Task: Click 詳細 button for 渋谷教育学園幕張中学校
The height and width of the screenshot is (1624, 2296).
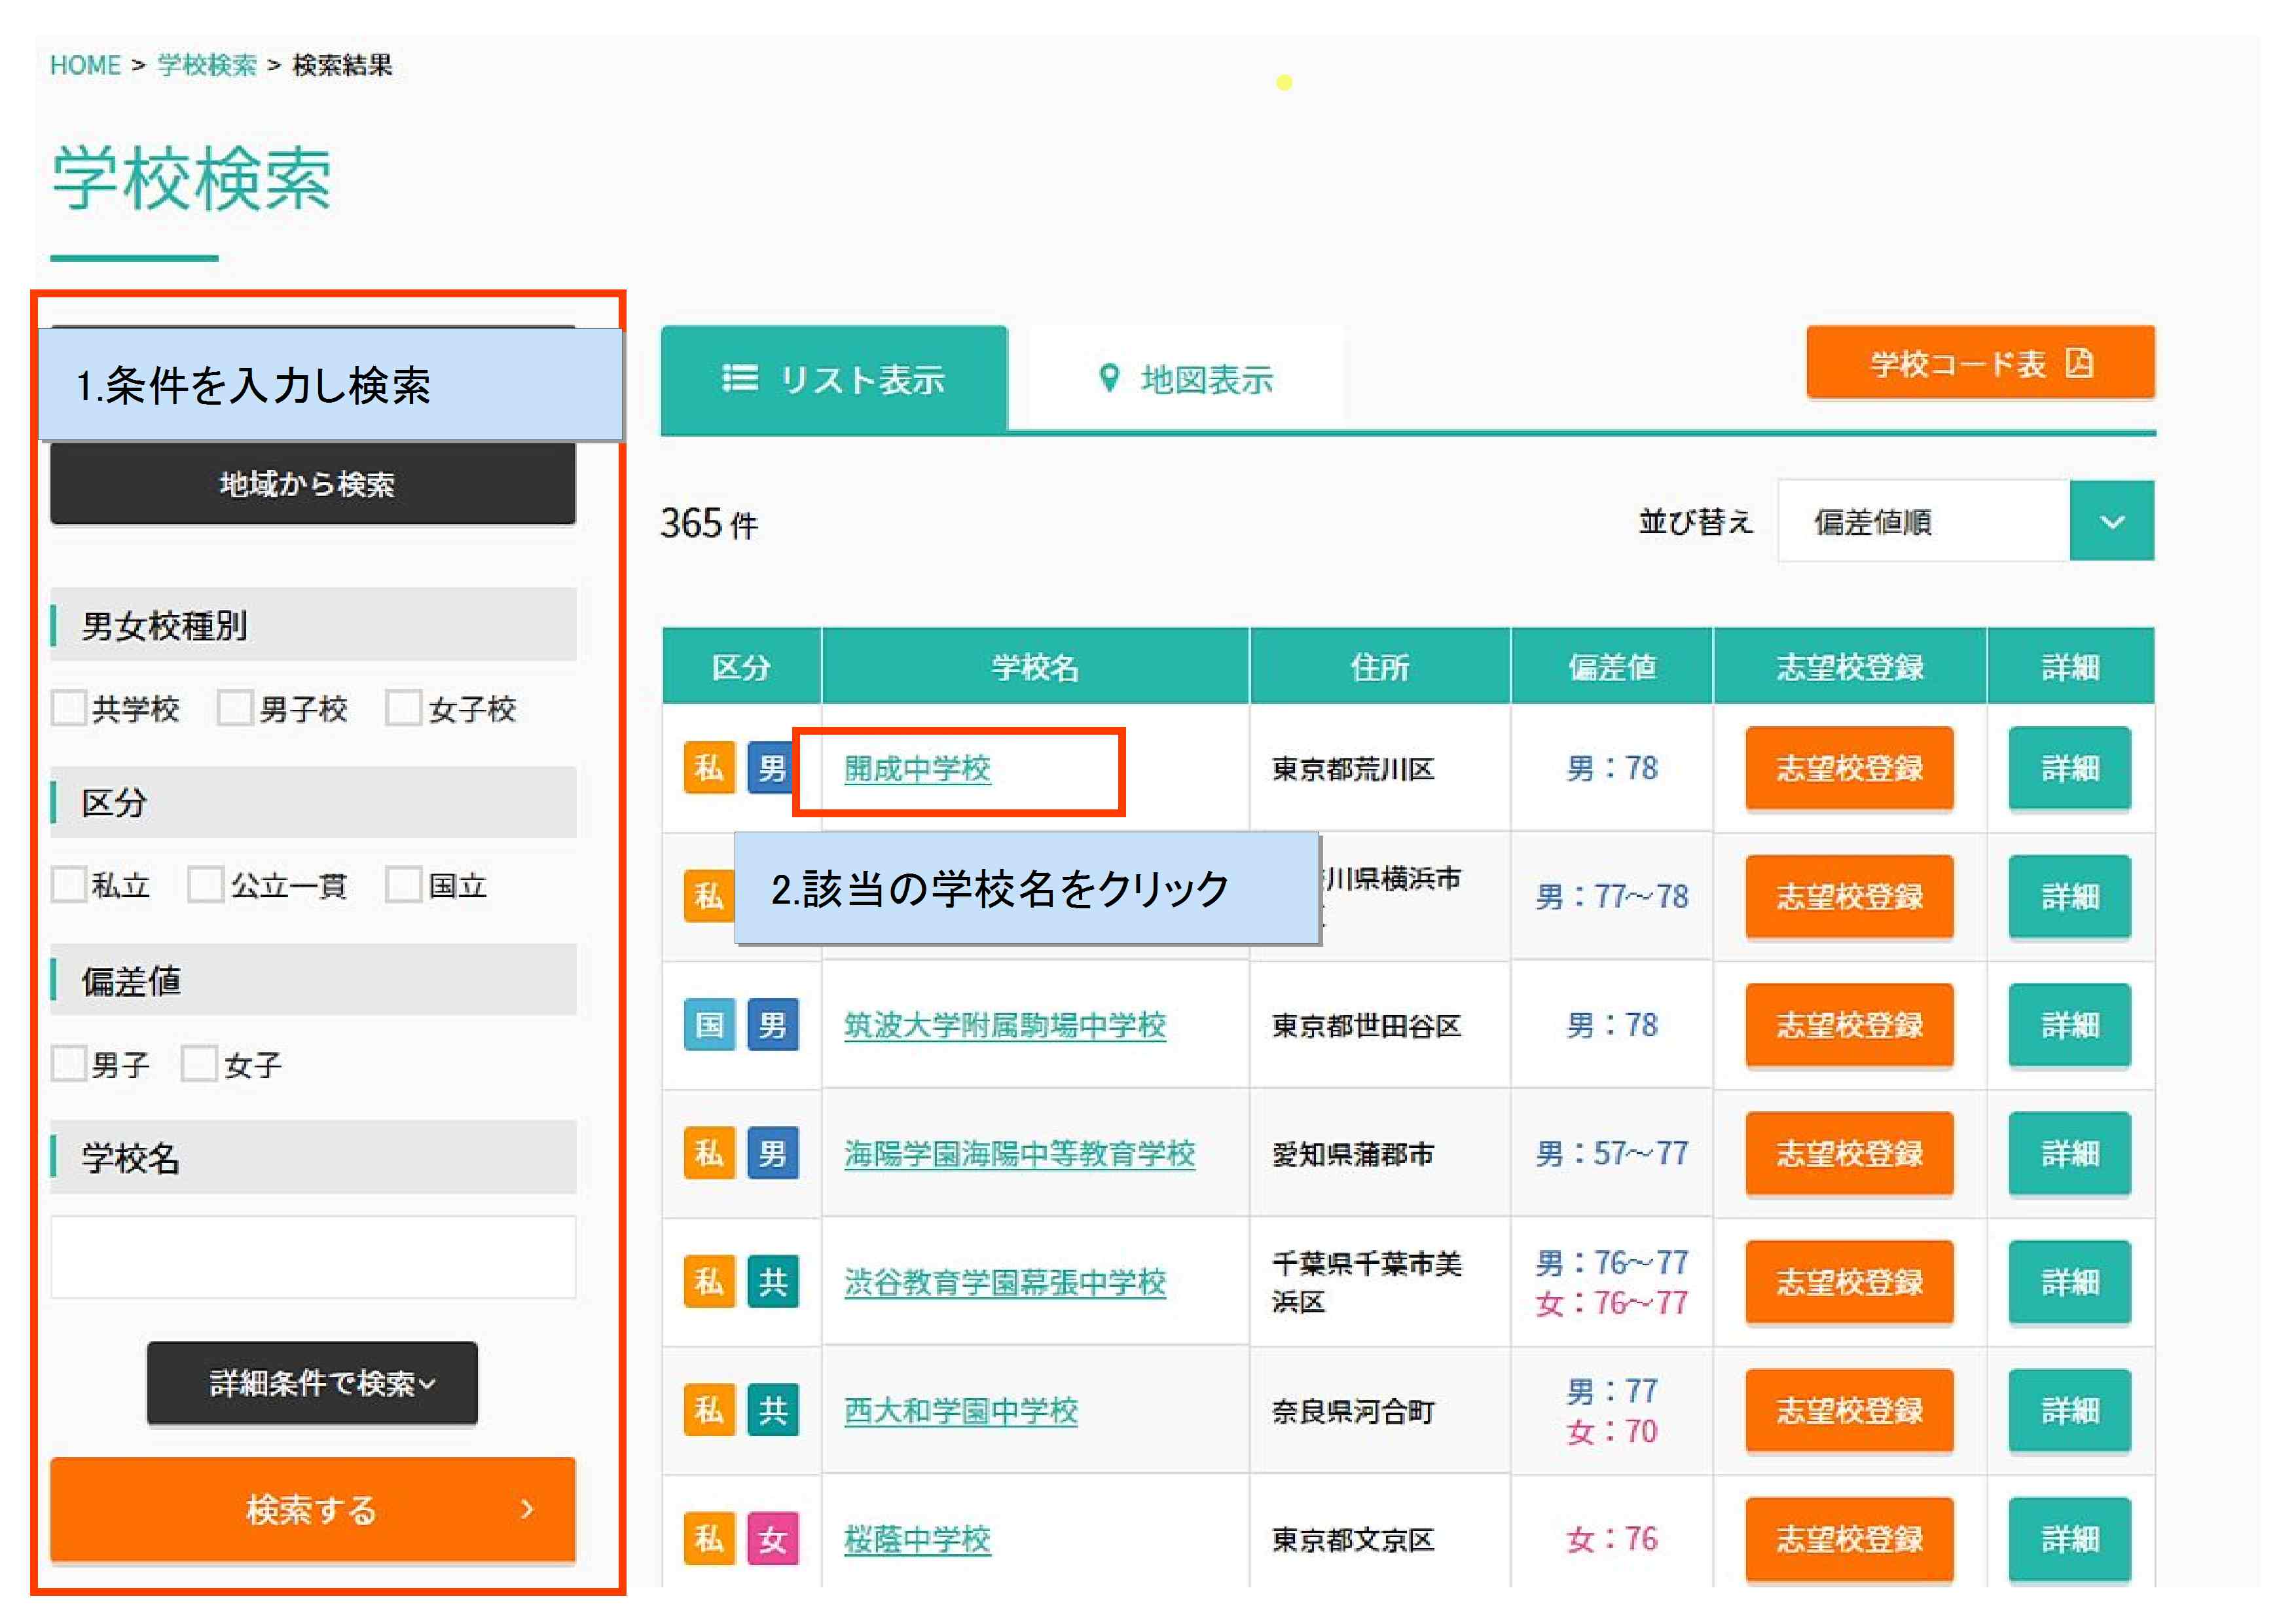Action: (x=2069, y=1282)
